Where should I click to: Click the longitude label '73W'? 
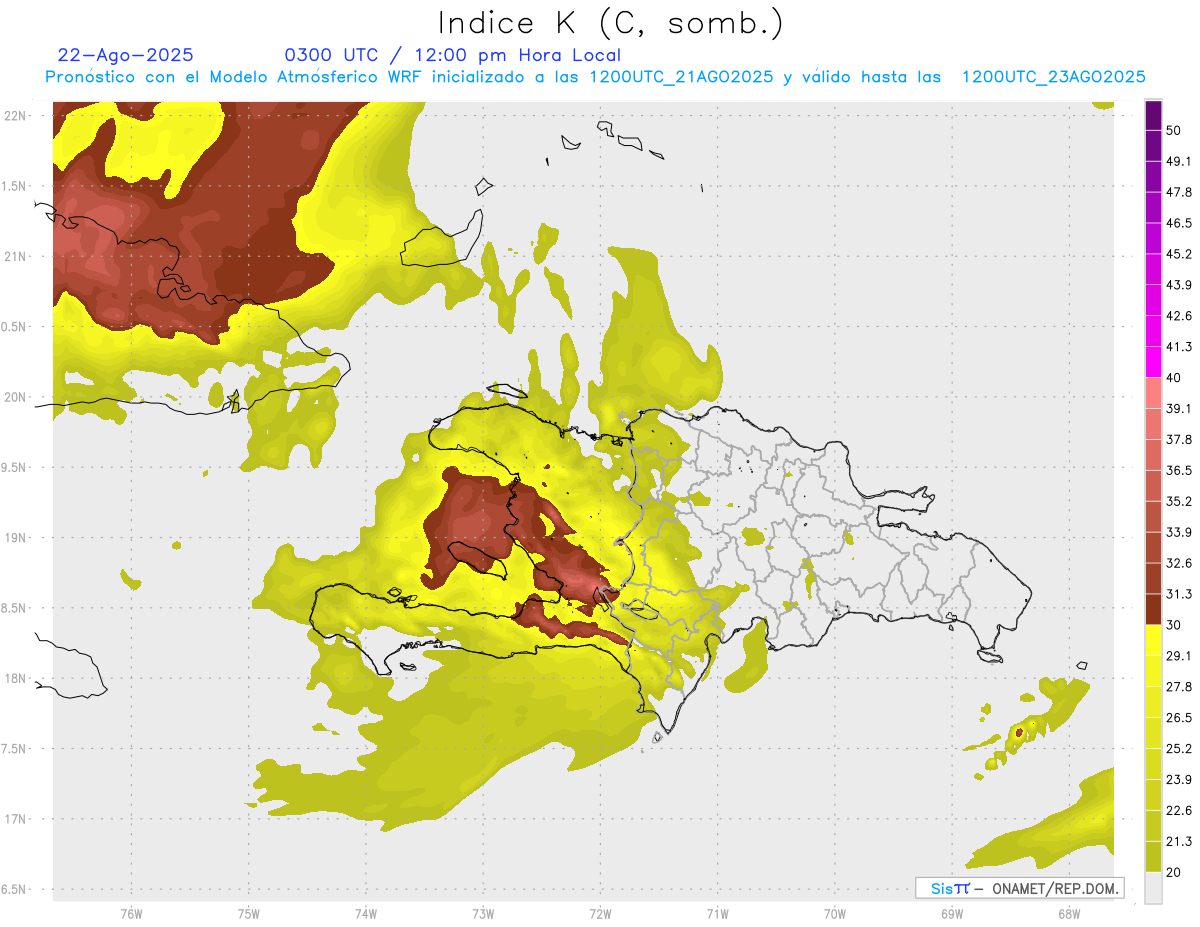(x=483, y=914)
